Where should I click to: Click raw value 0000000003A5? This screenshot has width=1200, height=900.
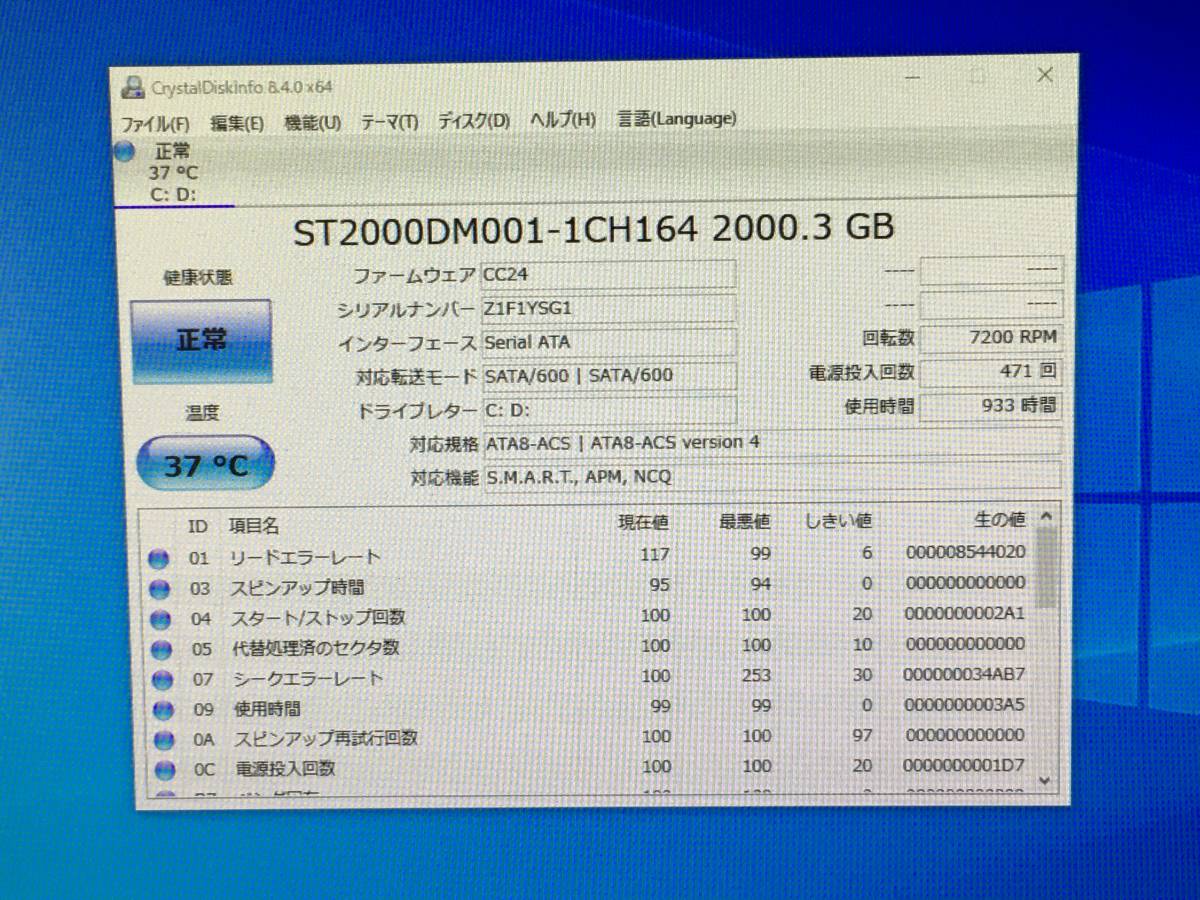[x=963, y=705]
